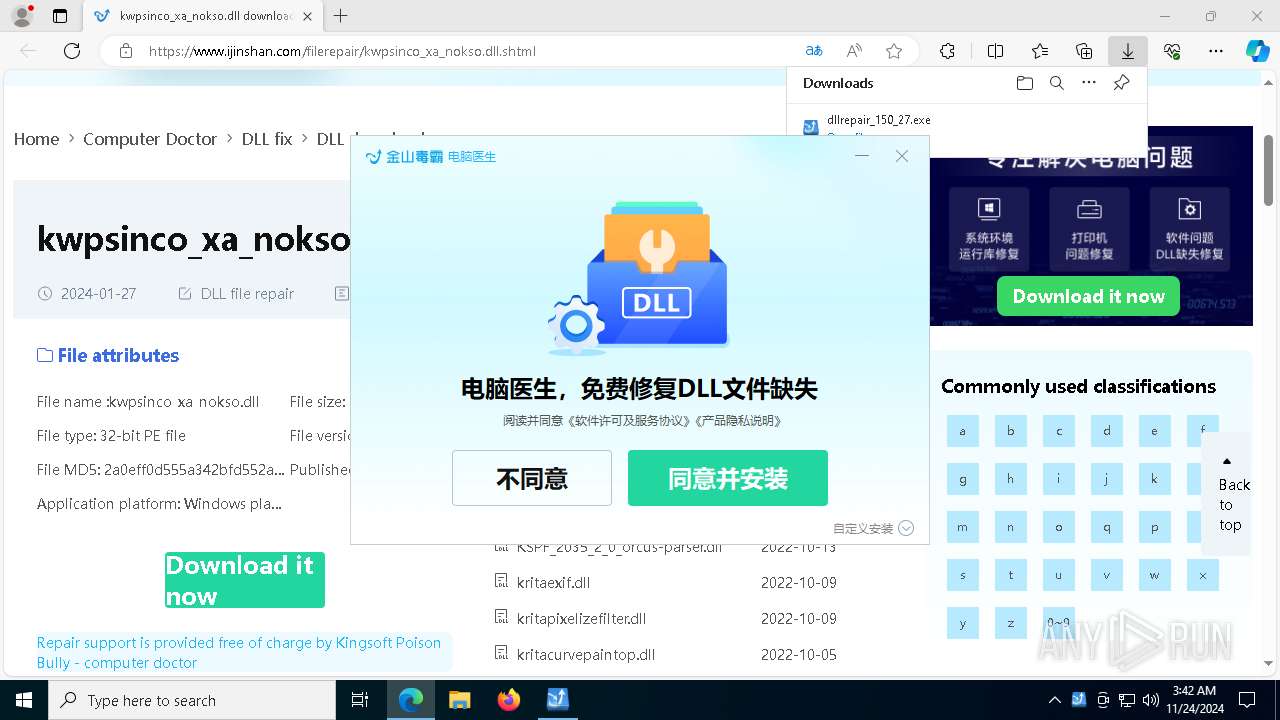Open File Explorer from taskbar
This screenshot has width=1280, height=720.
459,700
